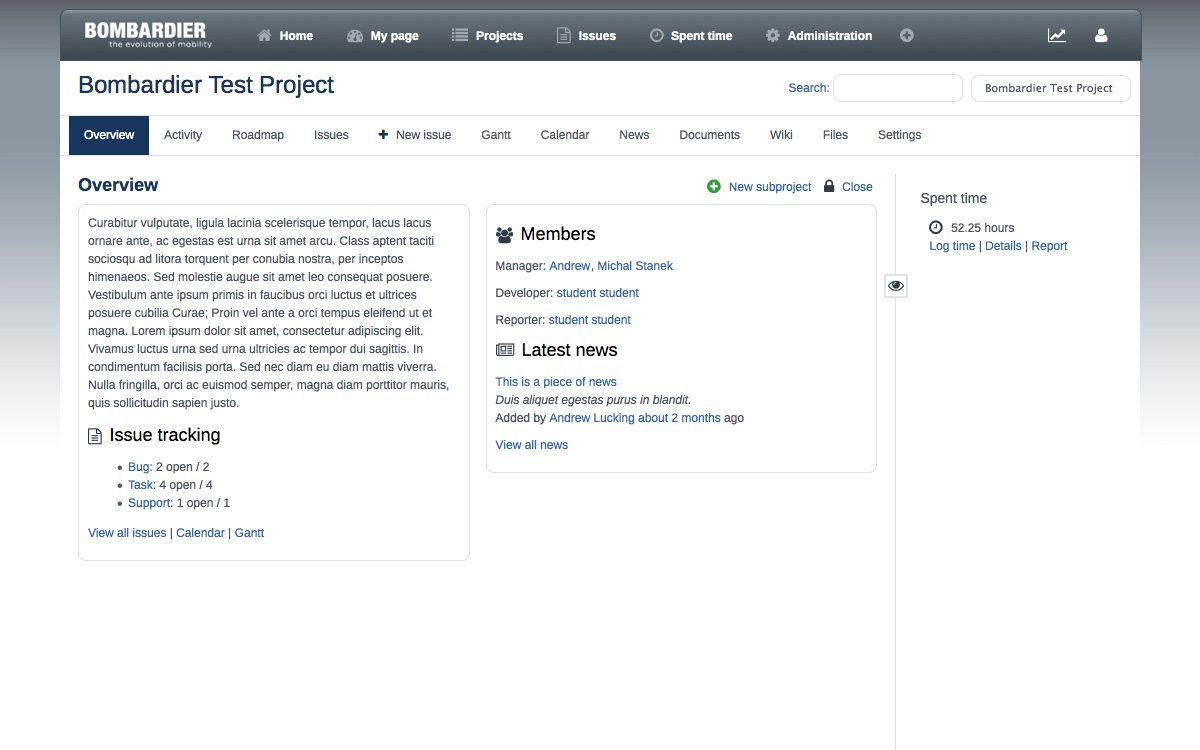Image resolution: width=1200 pixels, height=750 pixels.
Task: Switch to the Calendar tab
Action: (565, 135)
